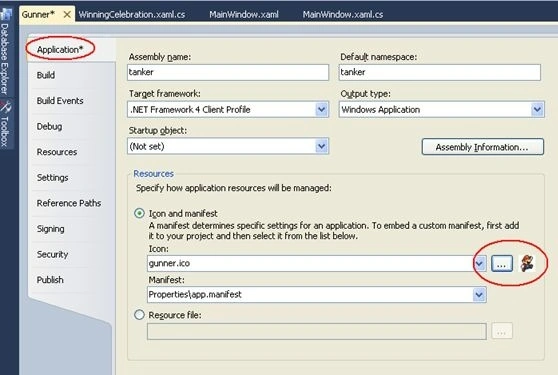Image resolution: width=558 pixels, height=375 pixels.
Task: Open the Security properties page
Action: pyautogui.click(x=52, y=254)
